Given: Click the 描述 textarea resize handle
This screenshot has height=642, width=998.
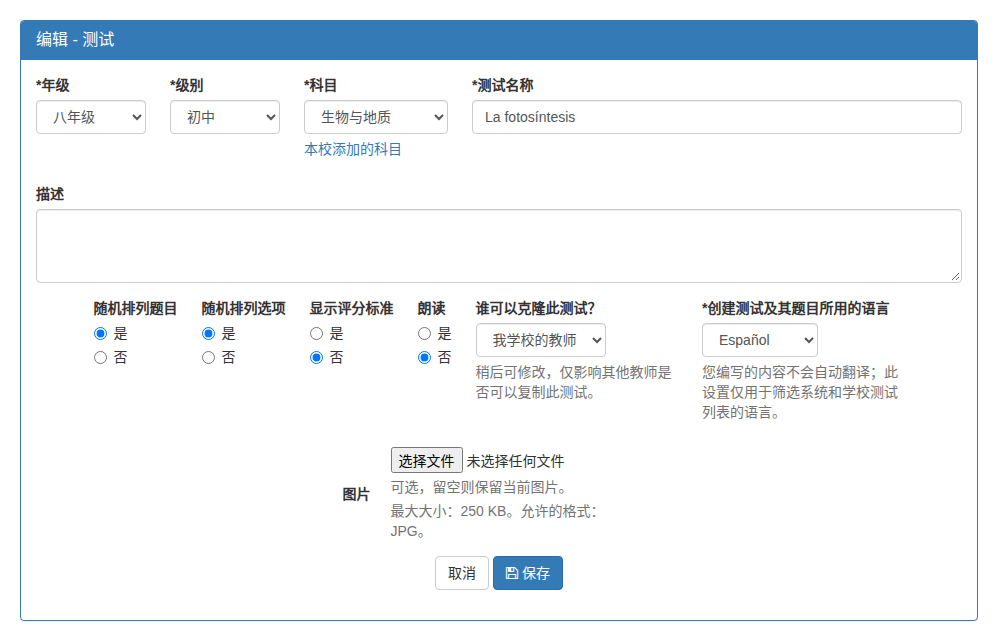Looking at the screenshot, I should (955, 276).
